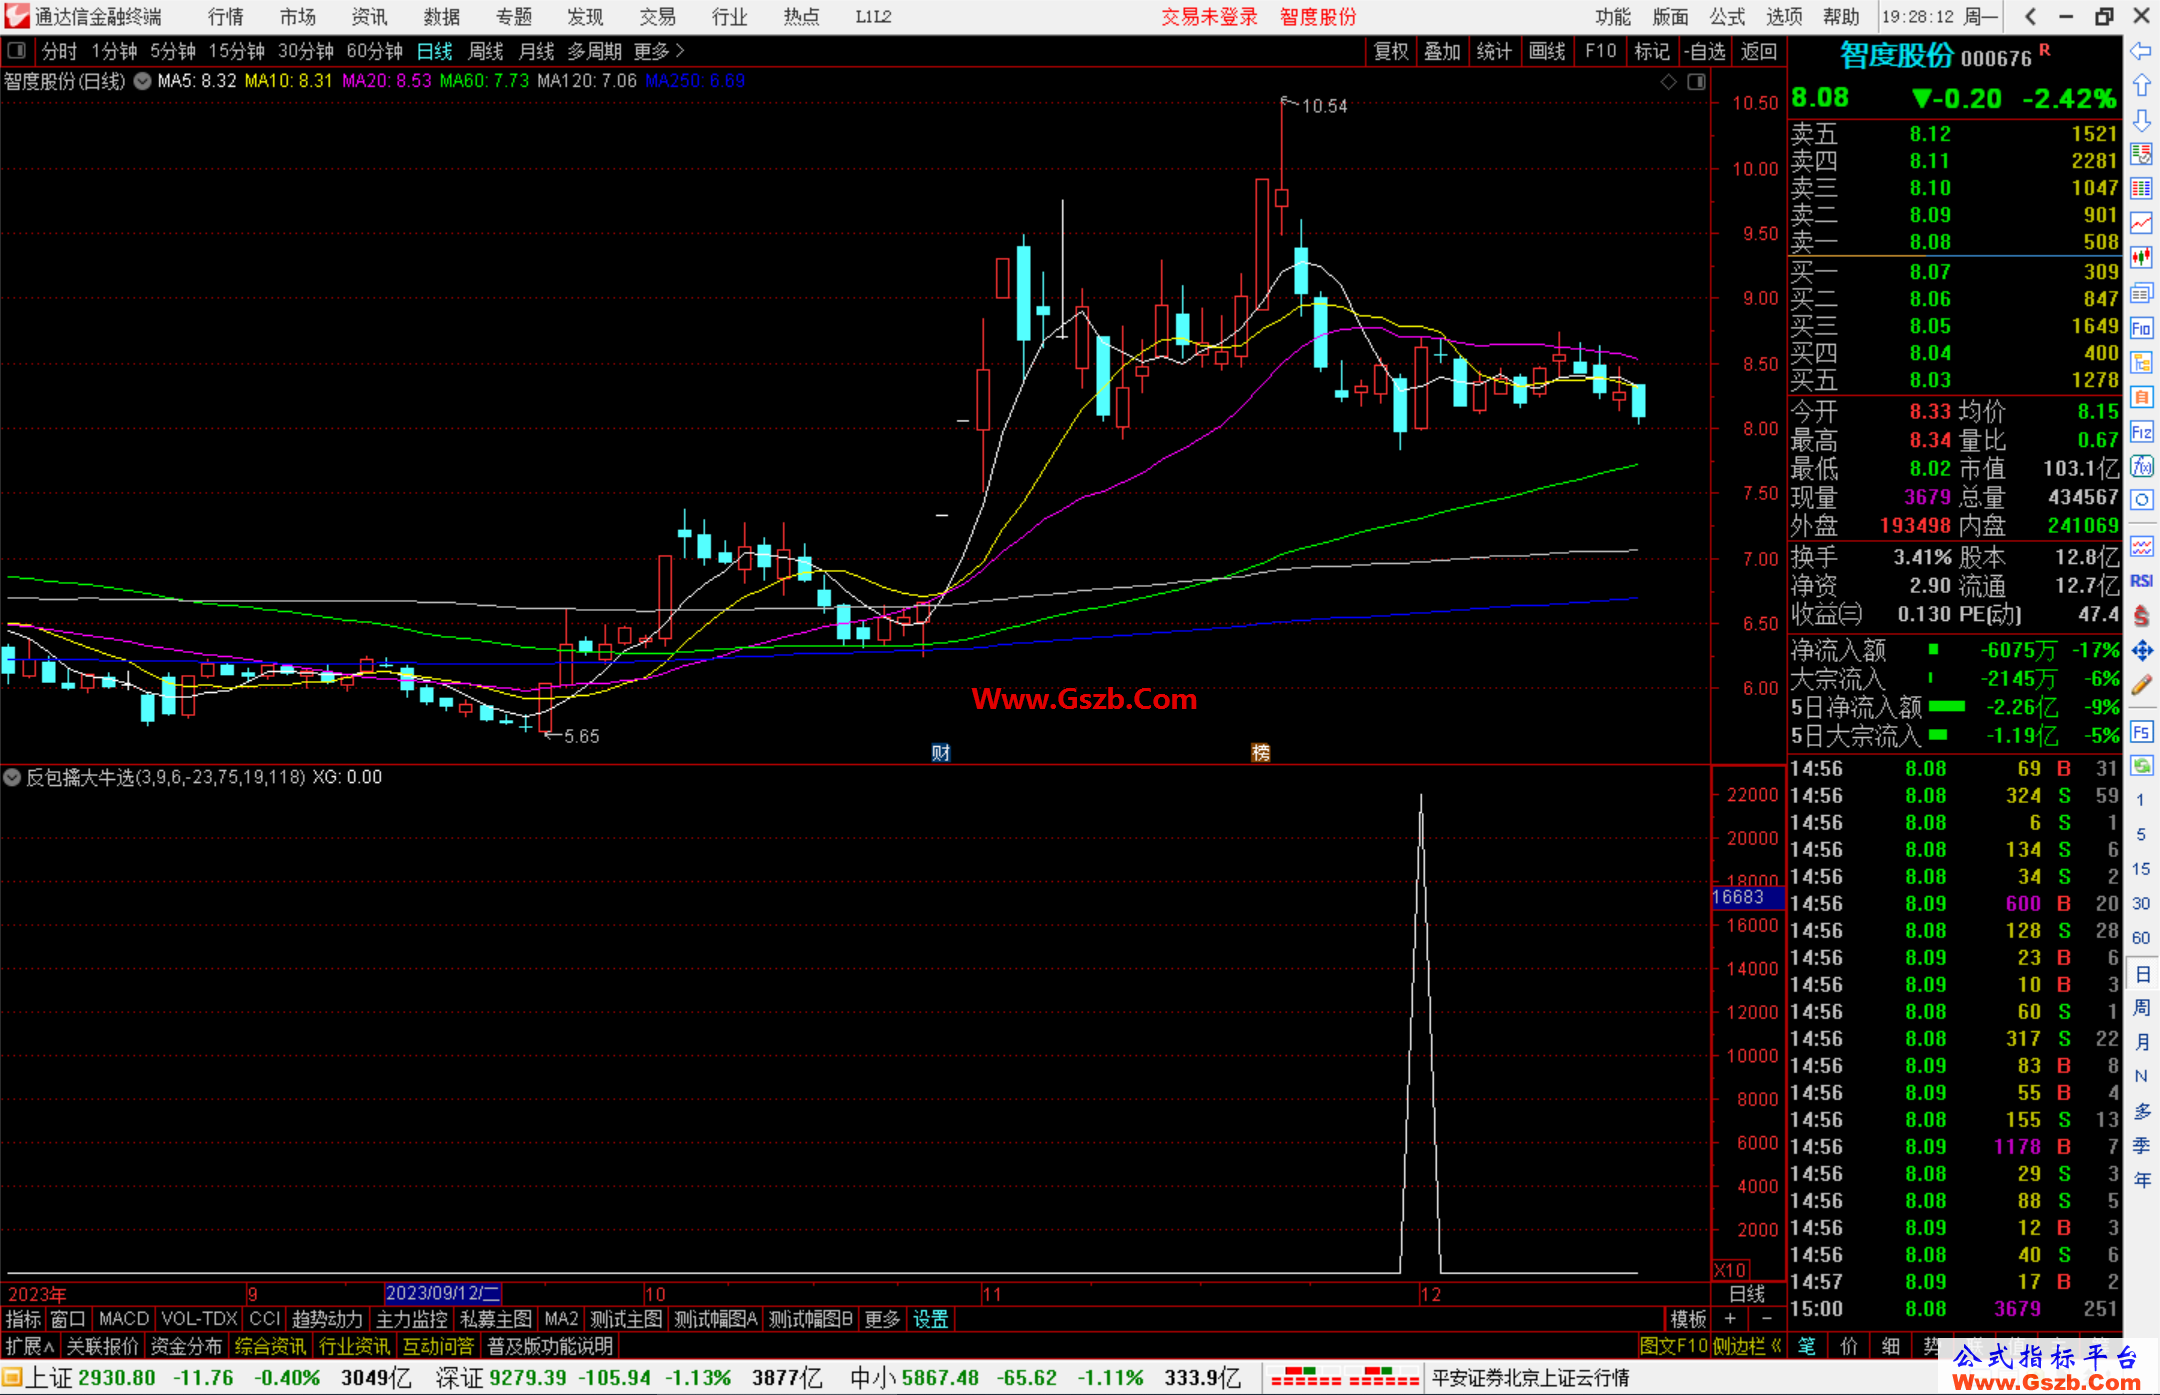The image size is (2160, 1395).
Task: Select 60 minute period in right sidebar
Action: pos(2141,938)
